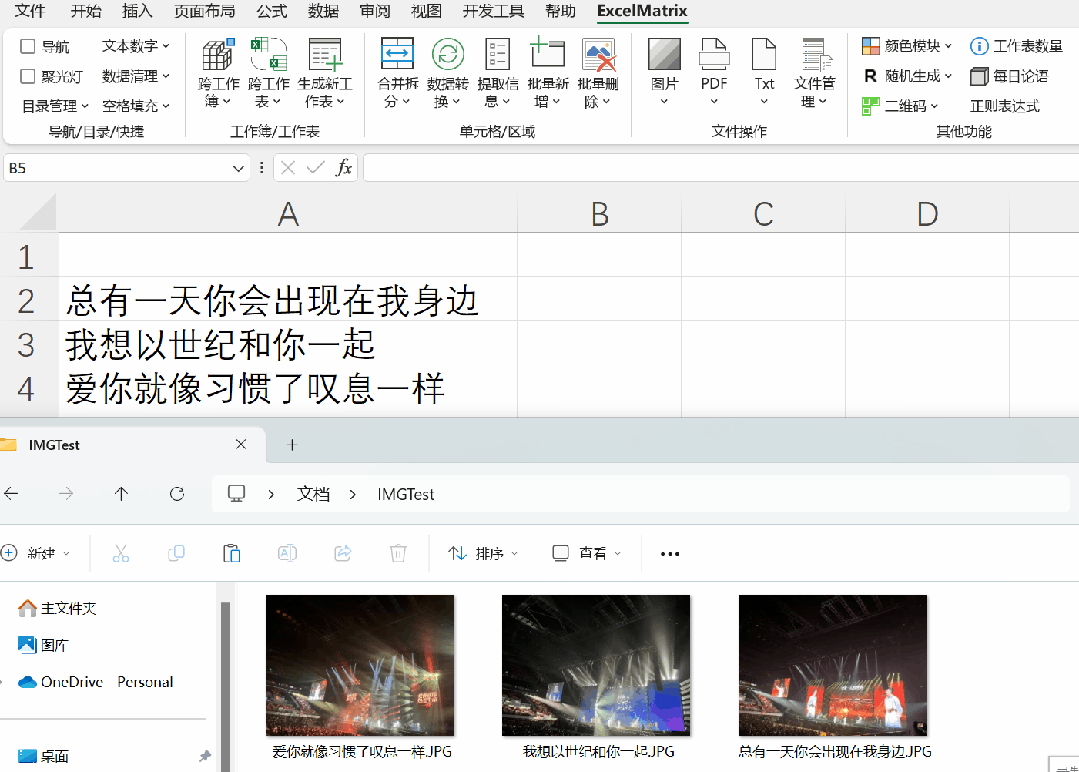The image size is (1079, 772).
Task: Enable the 聚光灯 spotlight checkbox
Action: pyautogui.click(x=28, y=76)
